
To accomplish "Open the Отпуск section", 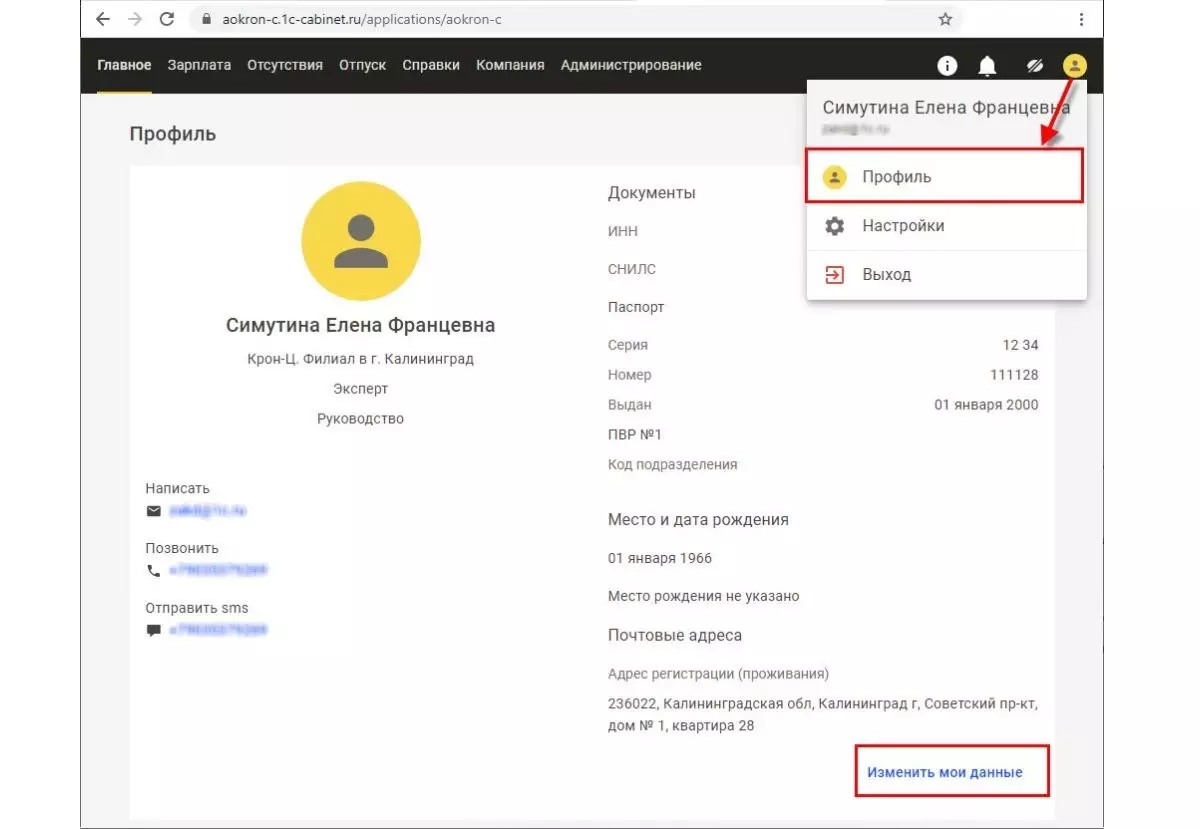I will [362, 65].
